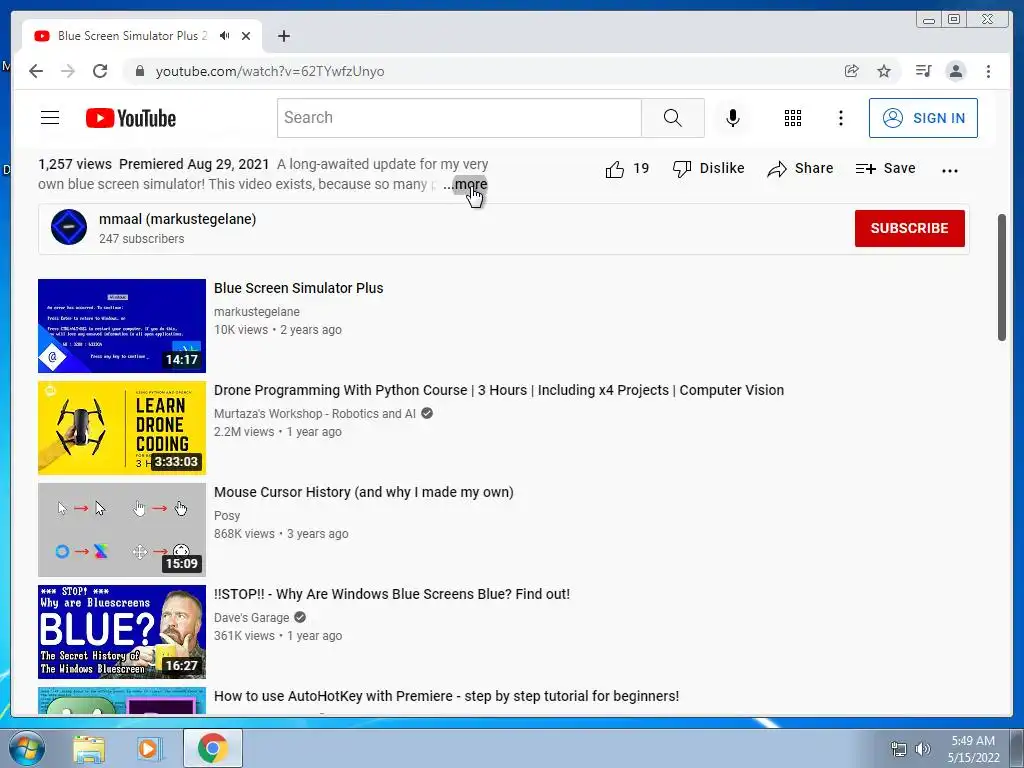Open more actions ellipsis beside Save

[x=950, y=170]
